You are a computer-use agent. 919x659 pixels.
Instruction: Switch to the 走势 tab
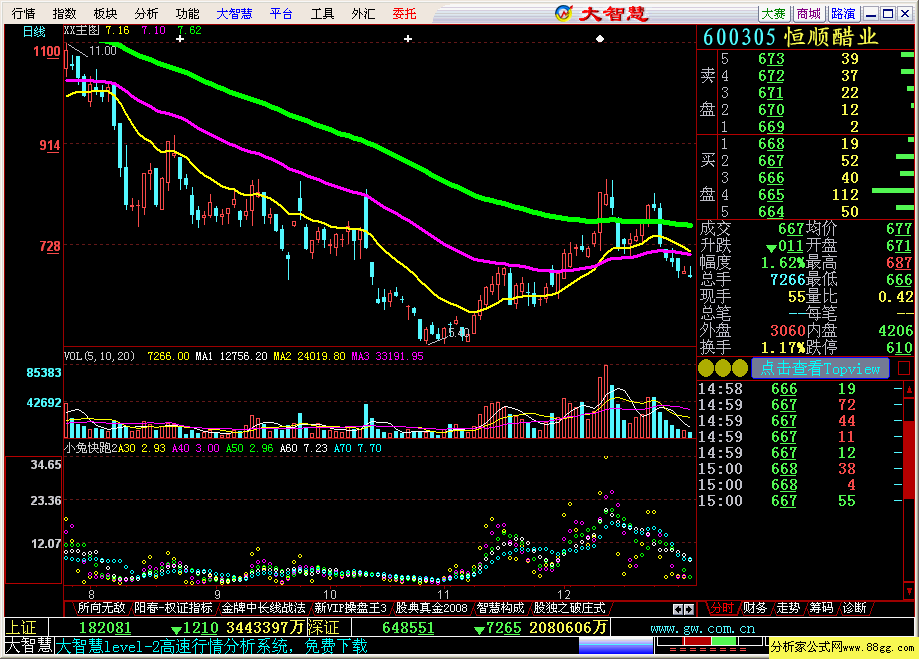pos(788,608)
